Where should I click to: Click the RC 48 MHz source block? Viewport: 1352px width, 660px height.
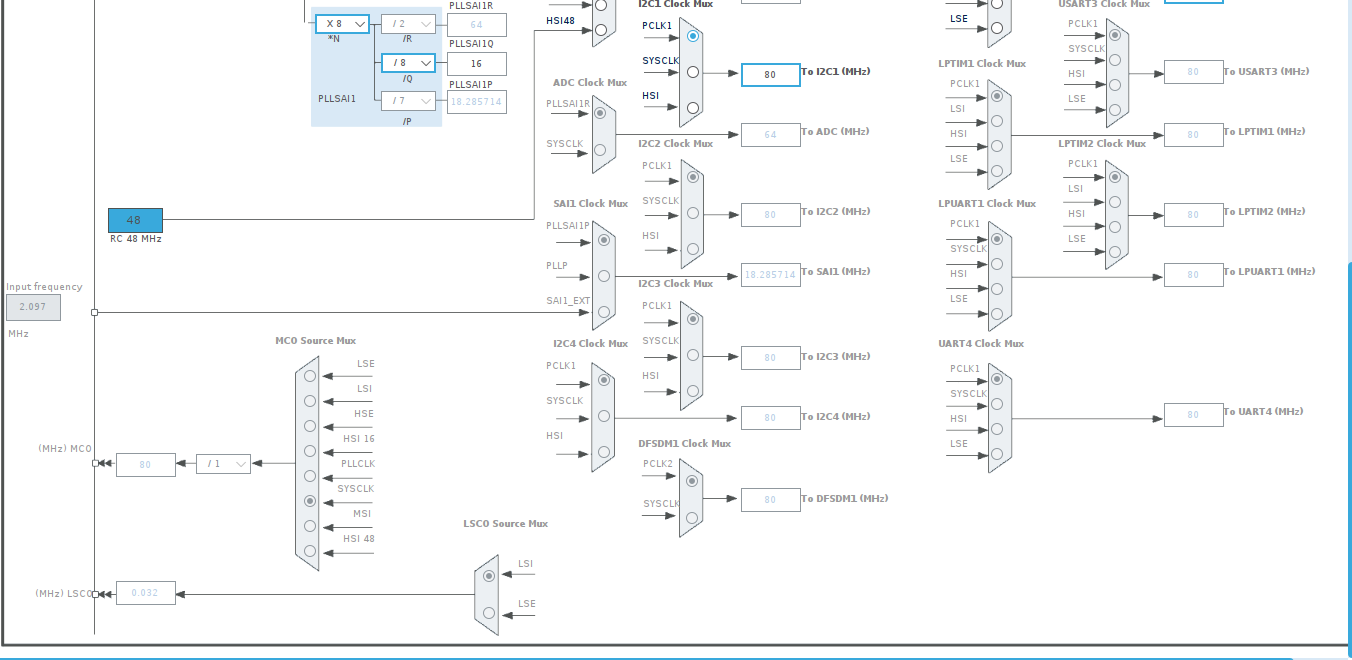133,220
